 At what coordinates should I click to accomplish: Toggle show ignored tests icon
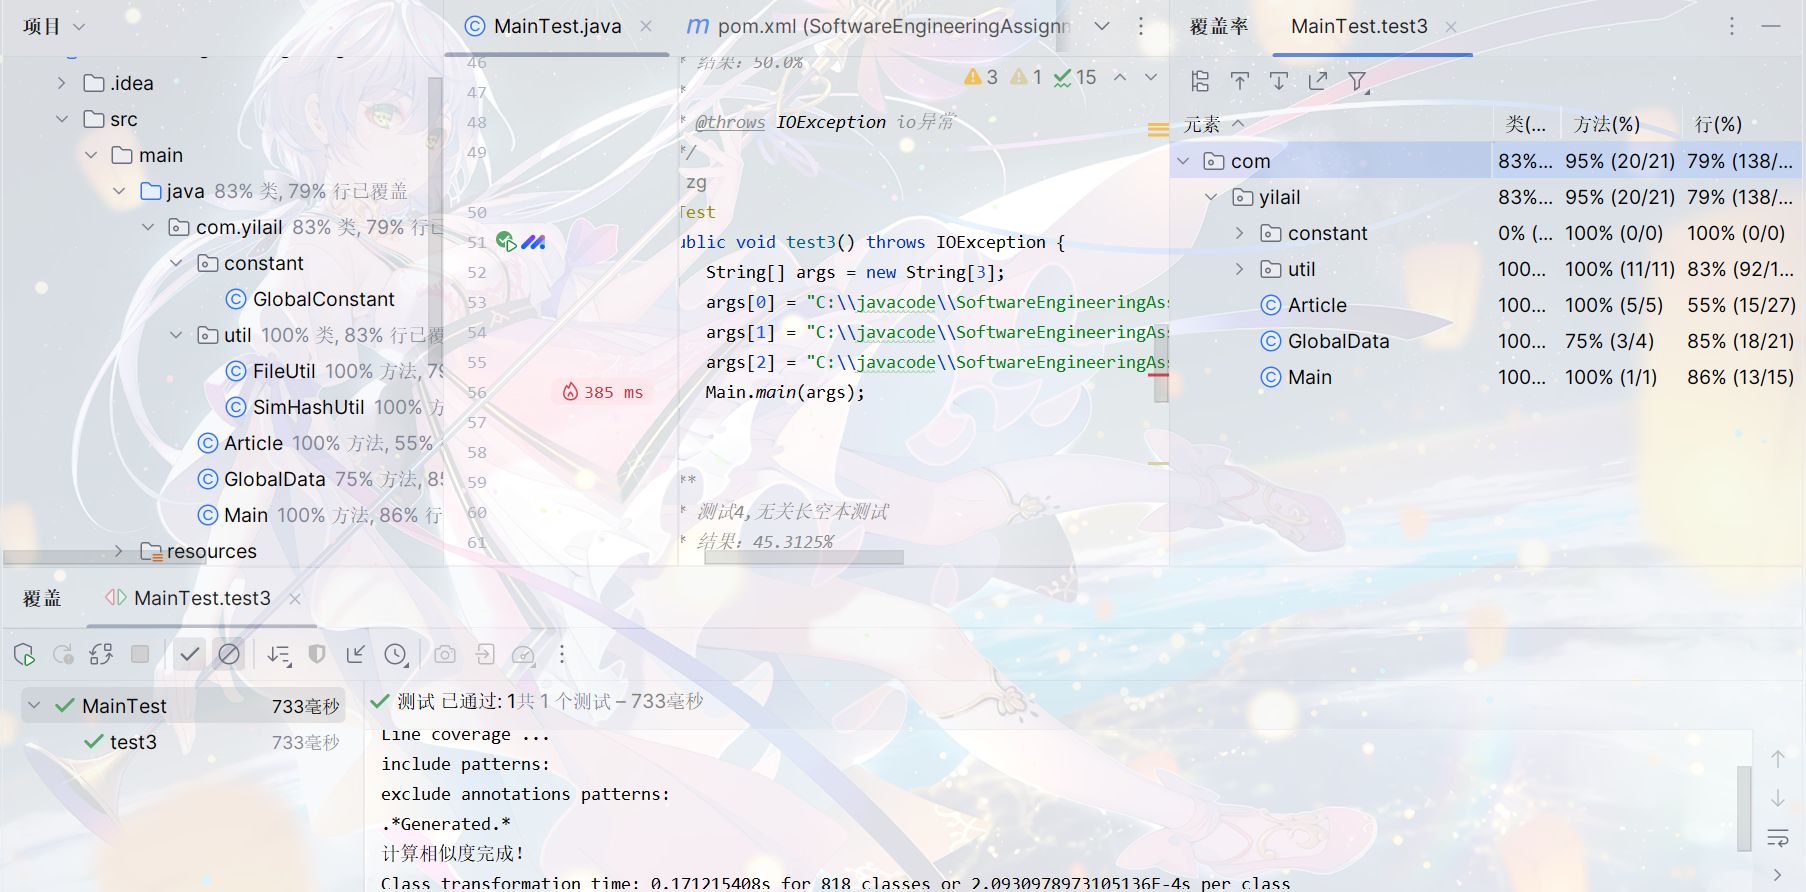point(229,654)
